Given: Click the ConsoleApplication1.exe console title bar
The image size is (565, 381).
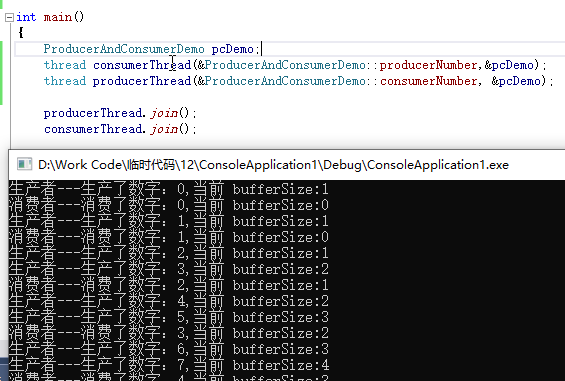Looking at the screenshot, I should [286, 165].
